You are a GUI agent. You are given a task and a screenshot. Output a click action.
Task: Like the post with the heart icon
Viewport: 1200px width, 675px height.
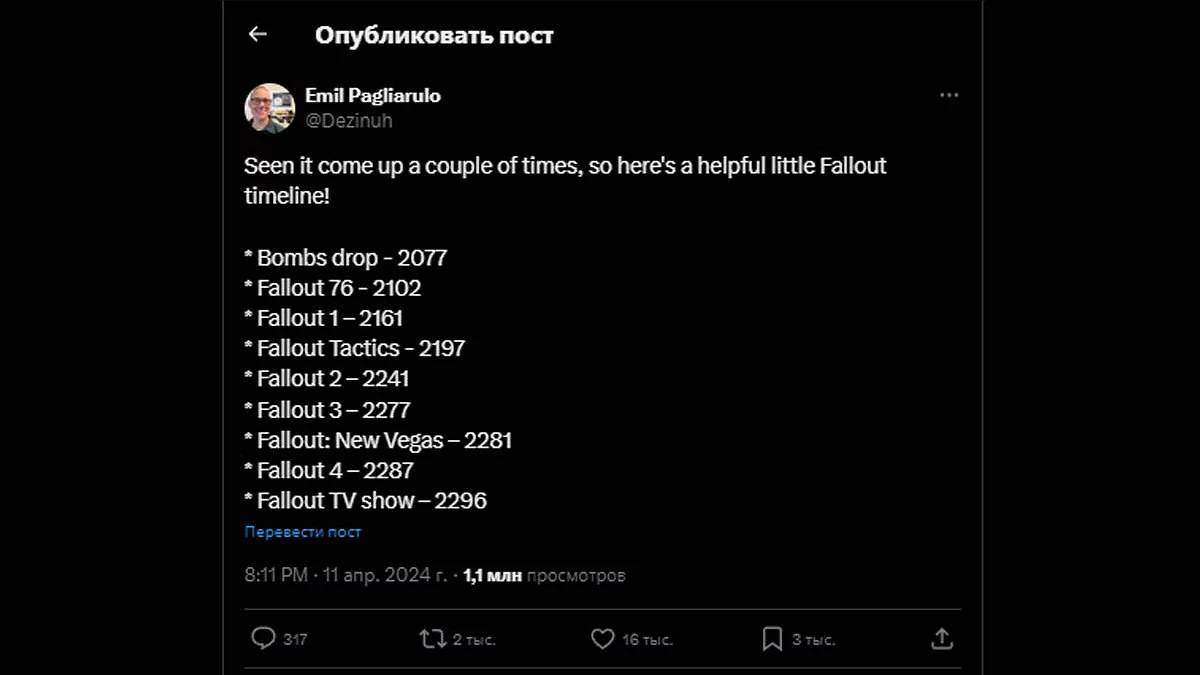pyautogui.click(x=602, y=638)
